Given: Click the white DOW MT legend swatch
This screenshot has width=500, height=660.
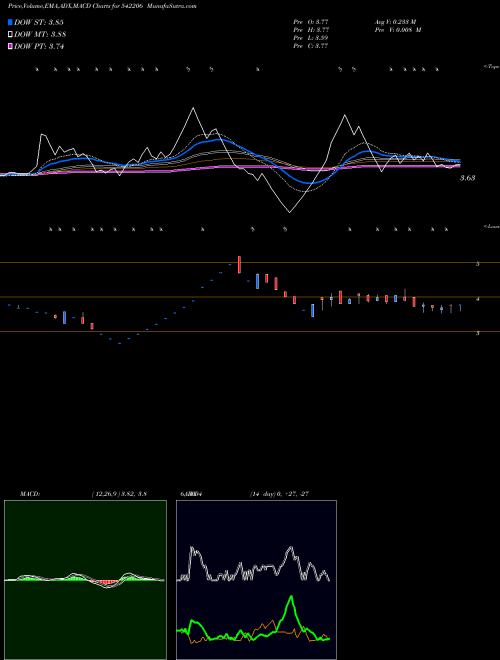Looking at the screenshot, I should tap(11, 35).
